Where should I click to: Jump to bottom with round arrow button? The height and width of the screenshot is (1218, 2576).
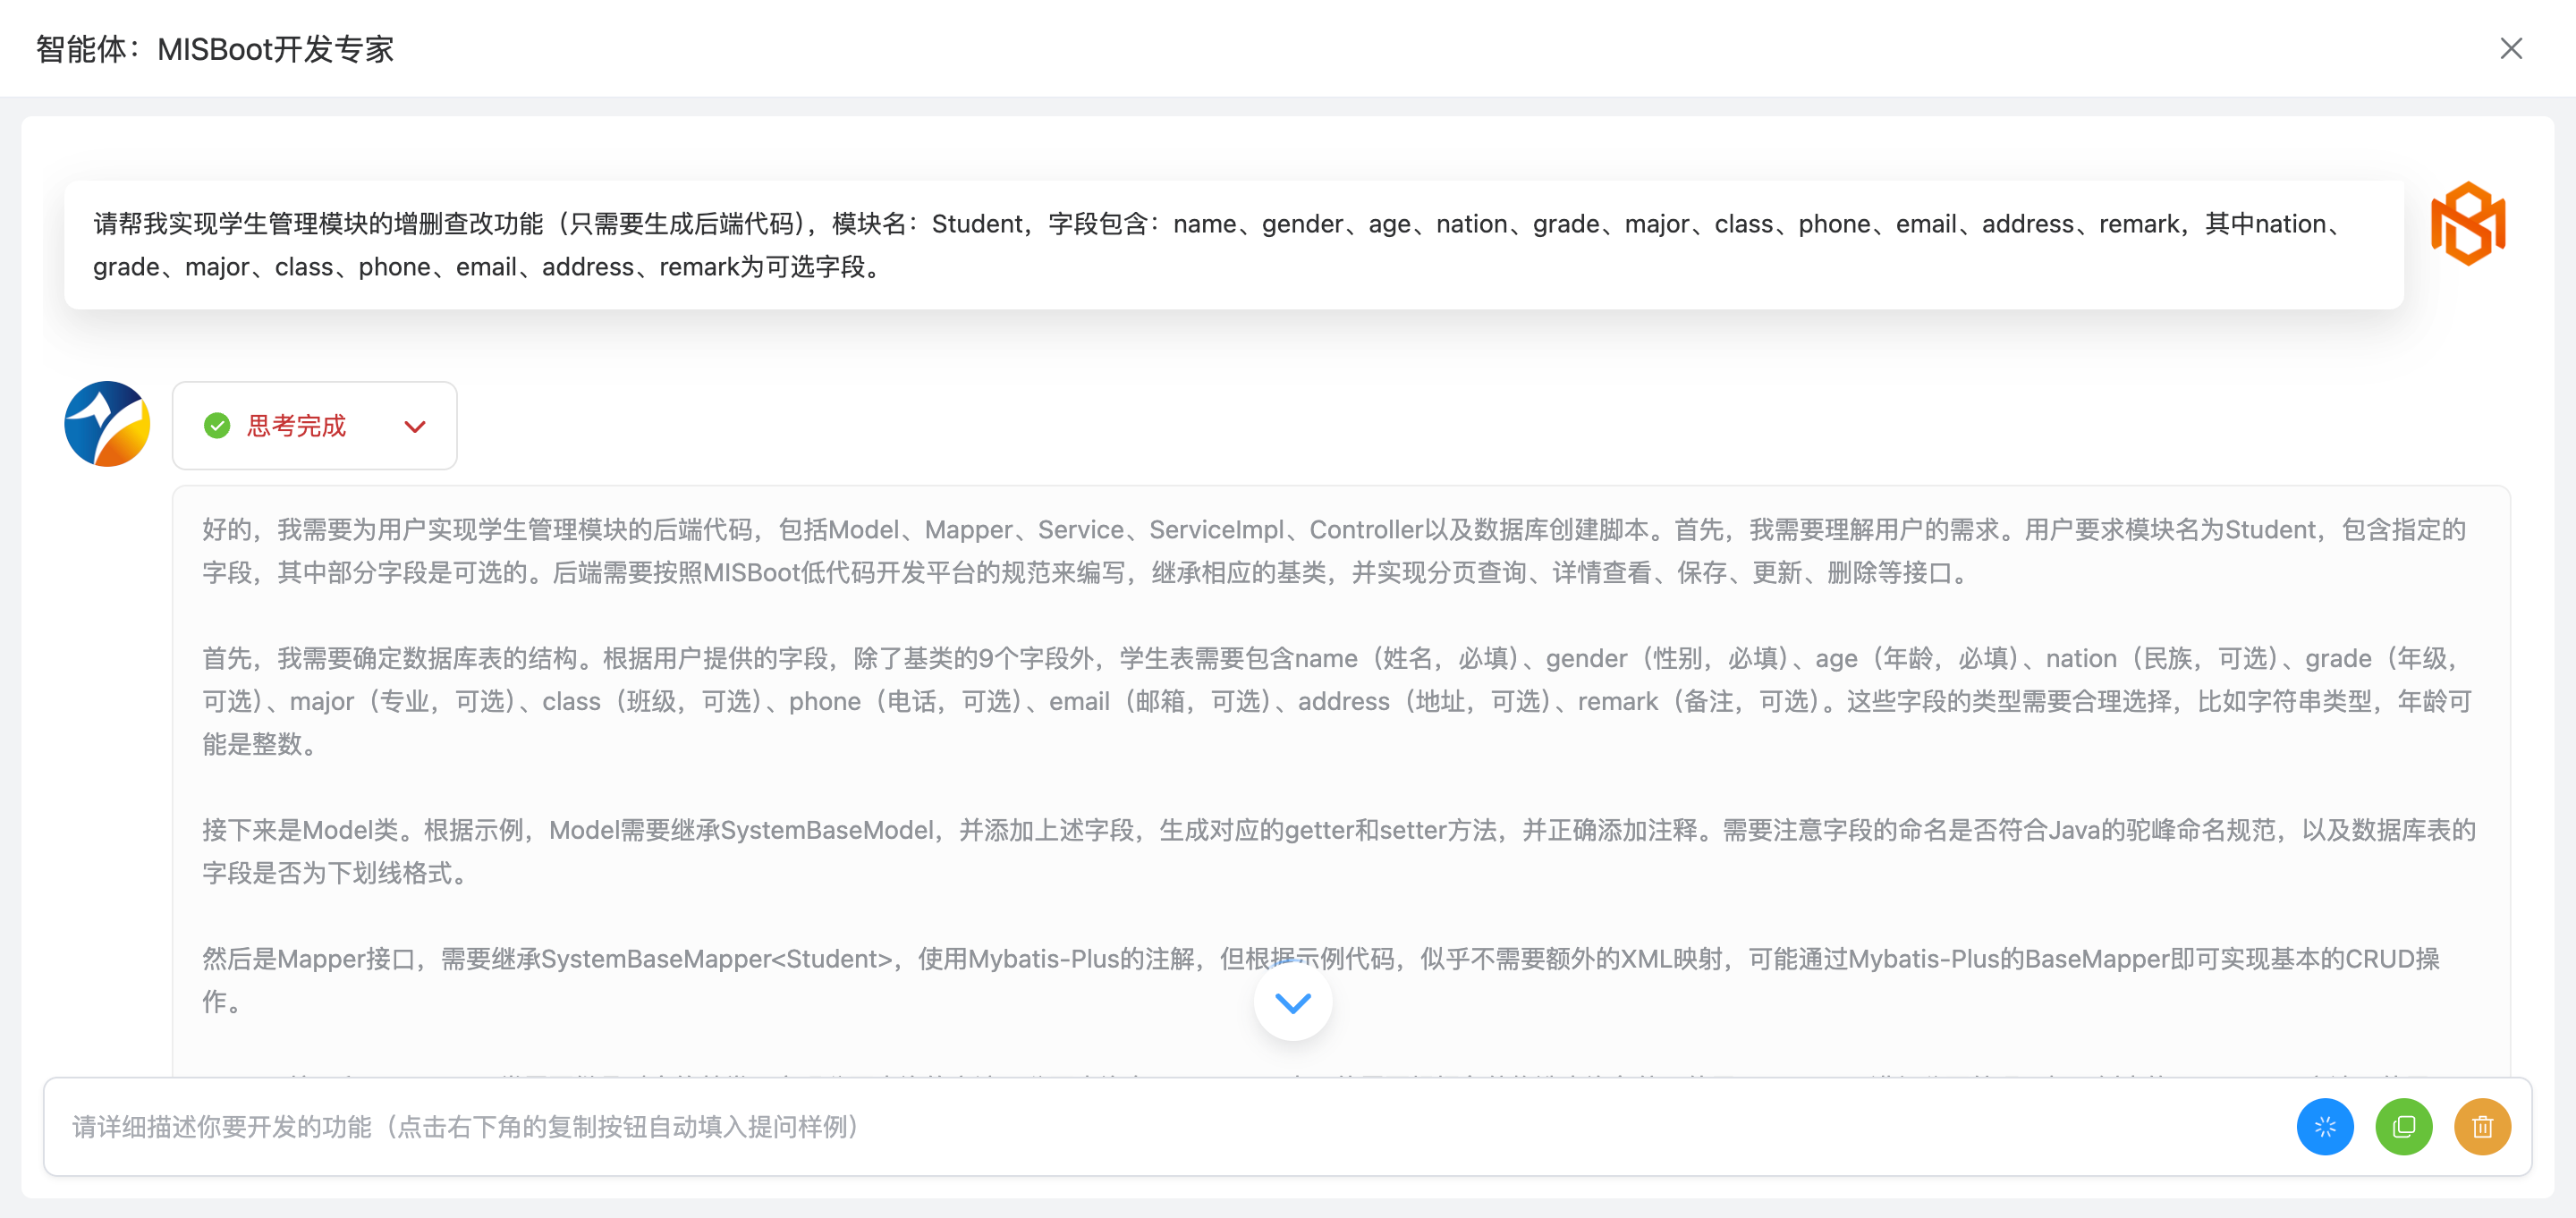click(x=1292, y=1002)
